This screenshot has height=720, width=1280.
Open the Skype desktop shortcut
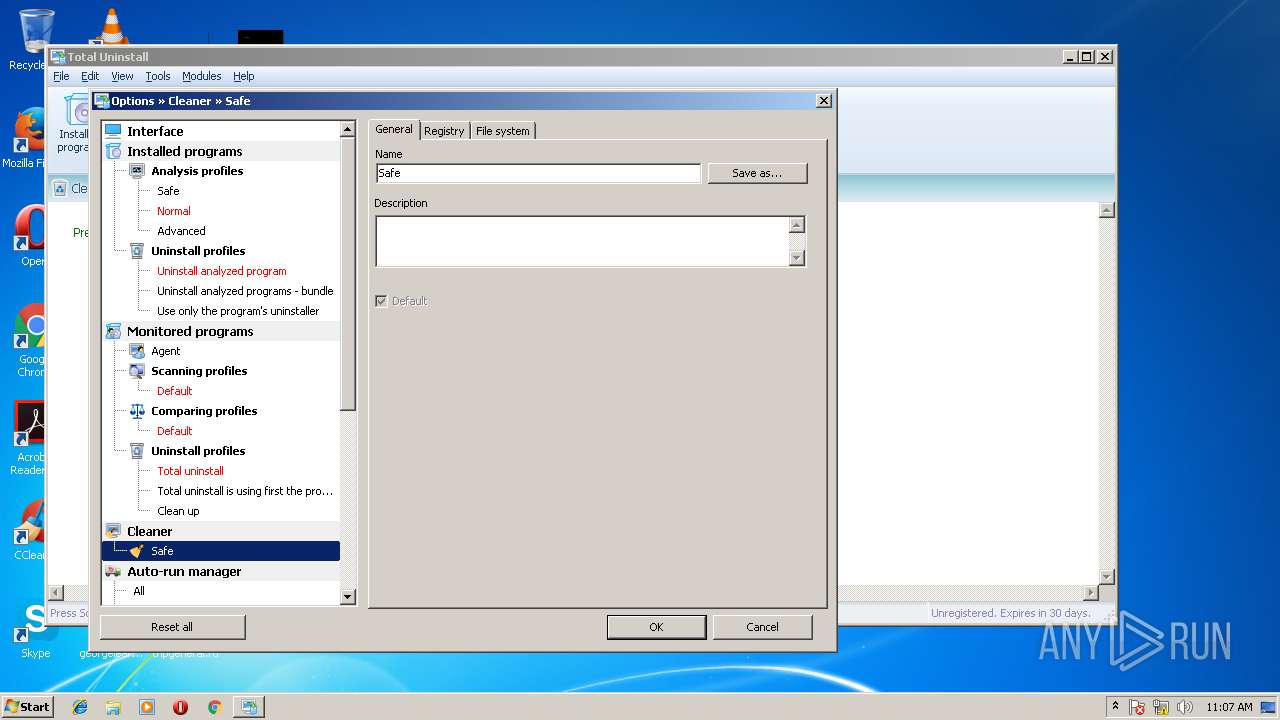[35, 630]
